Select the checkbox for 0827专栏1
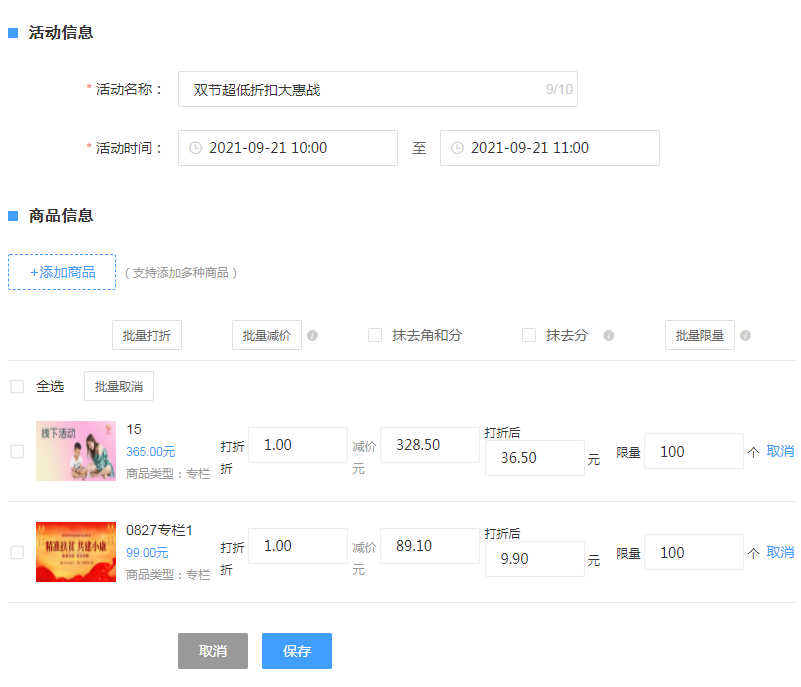The height and width of the screenshot is (687, 801). click(x=17, y=552)
